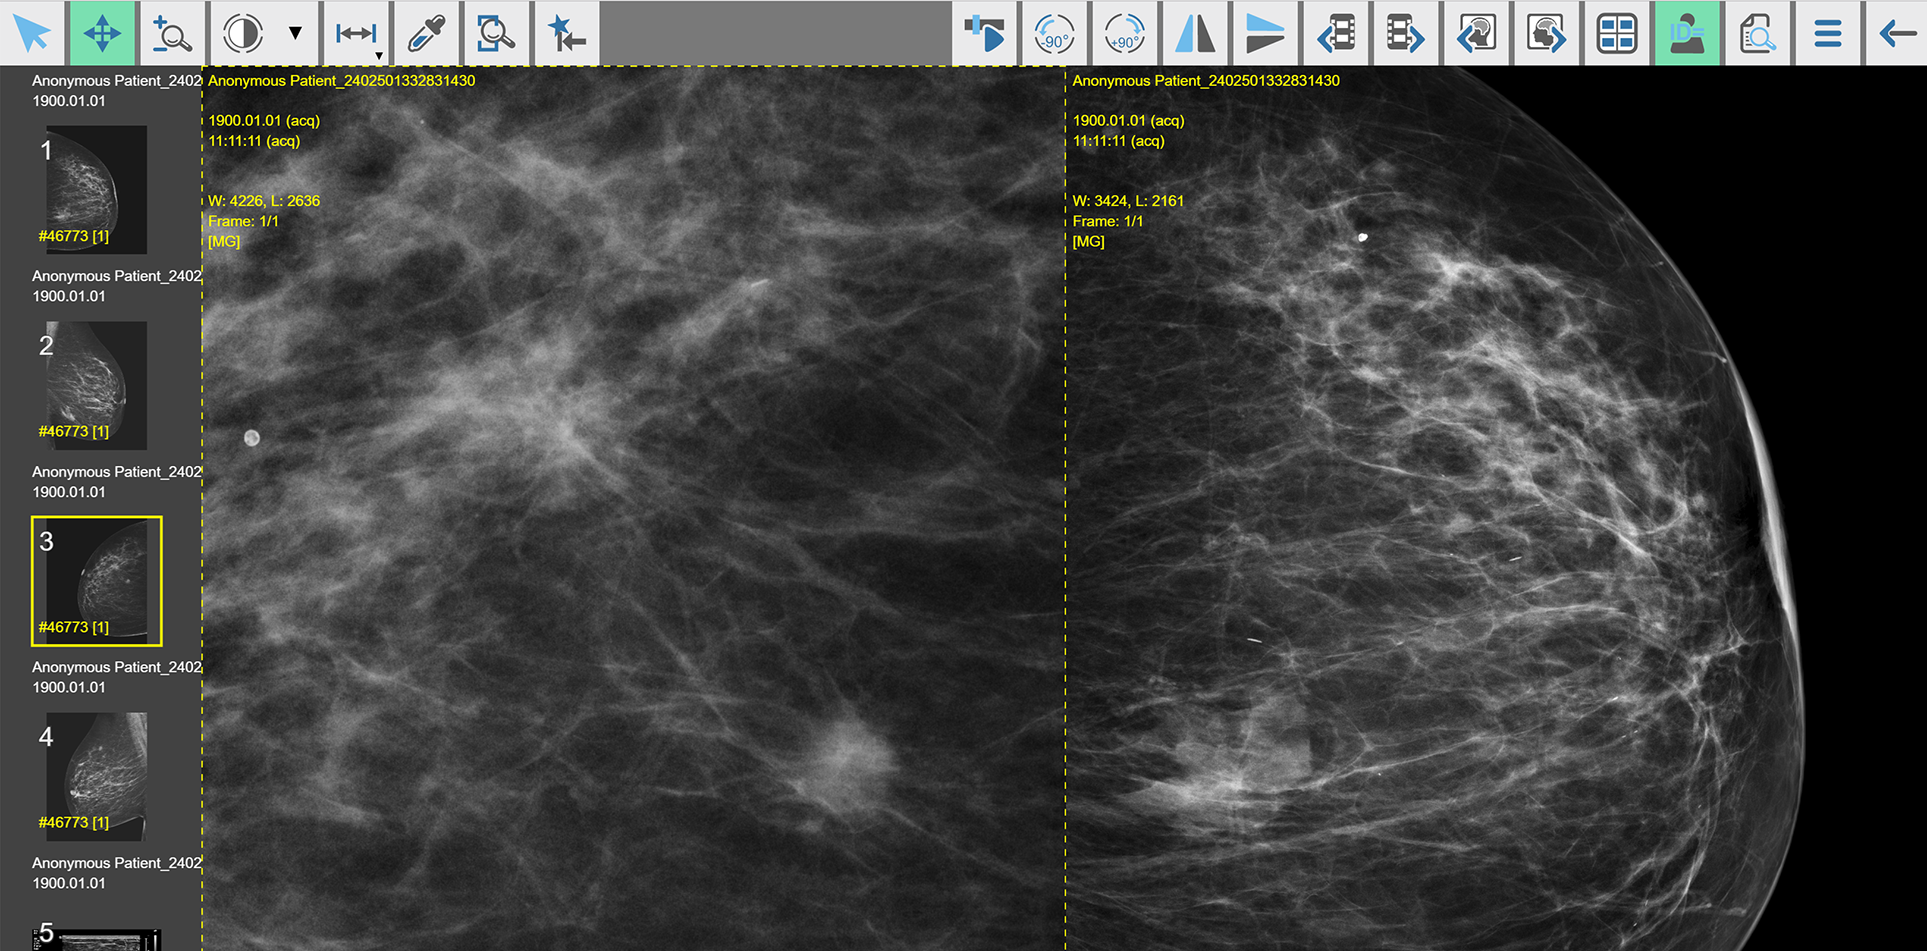Go to previous frame filmstrip icon
The width and height of the screenshot is (1927, 951).
pos(1336,33)
